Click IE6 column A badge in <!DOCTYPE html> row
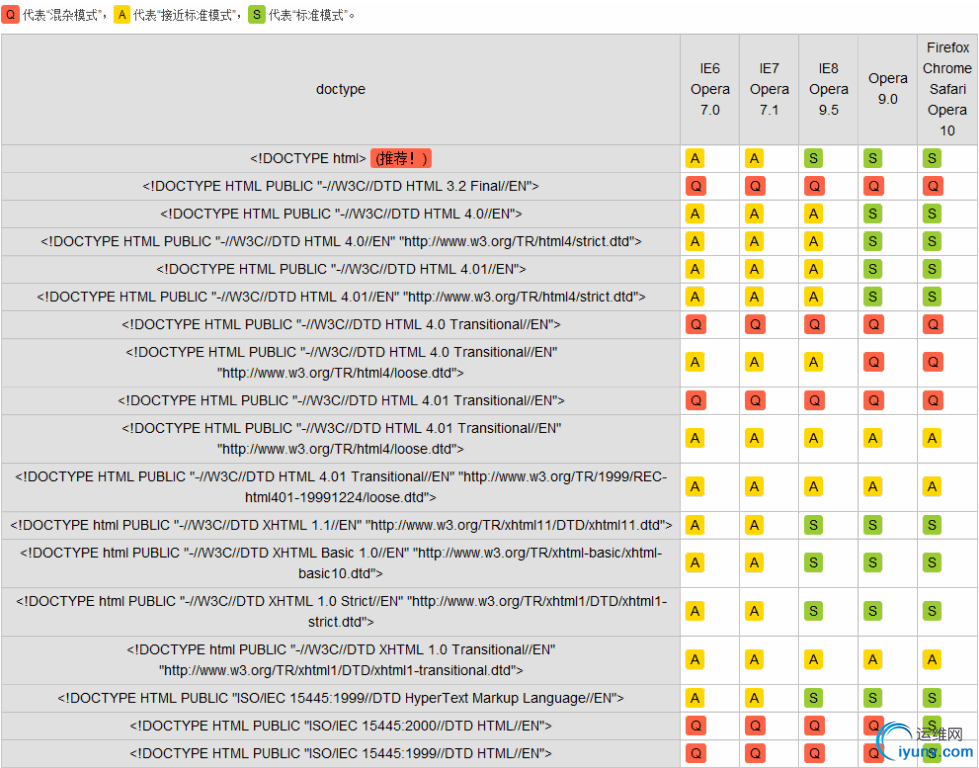Viewport: 979px width, 768px height. [695, 159]
